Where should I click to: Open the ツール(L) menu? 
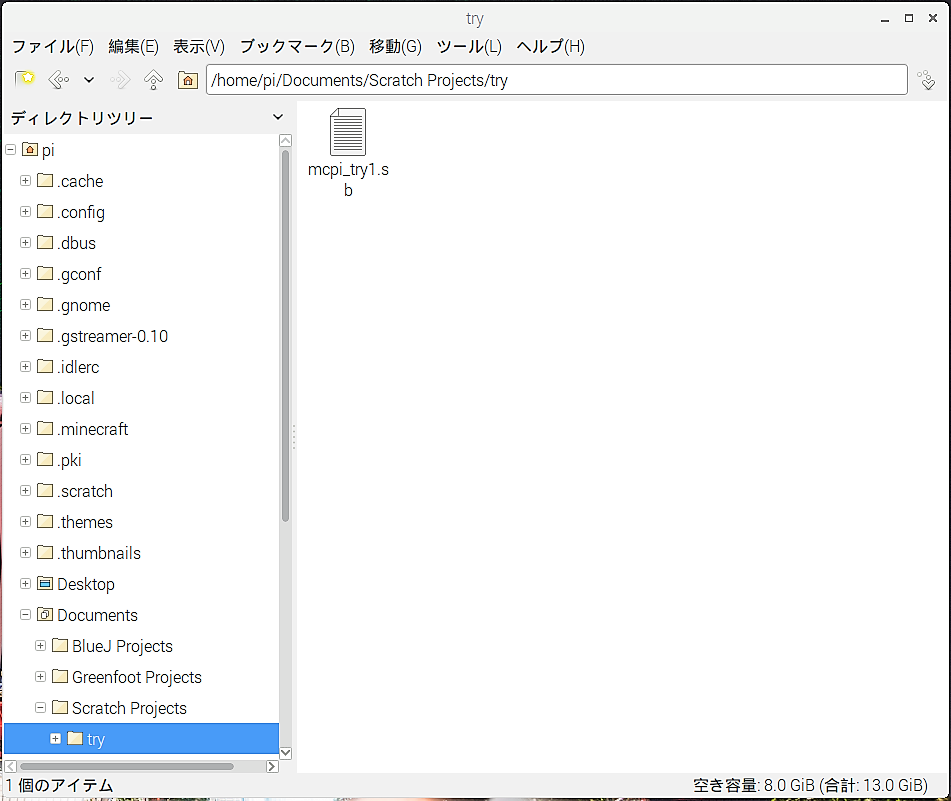pos(469,47)
